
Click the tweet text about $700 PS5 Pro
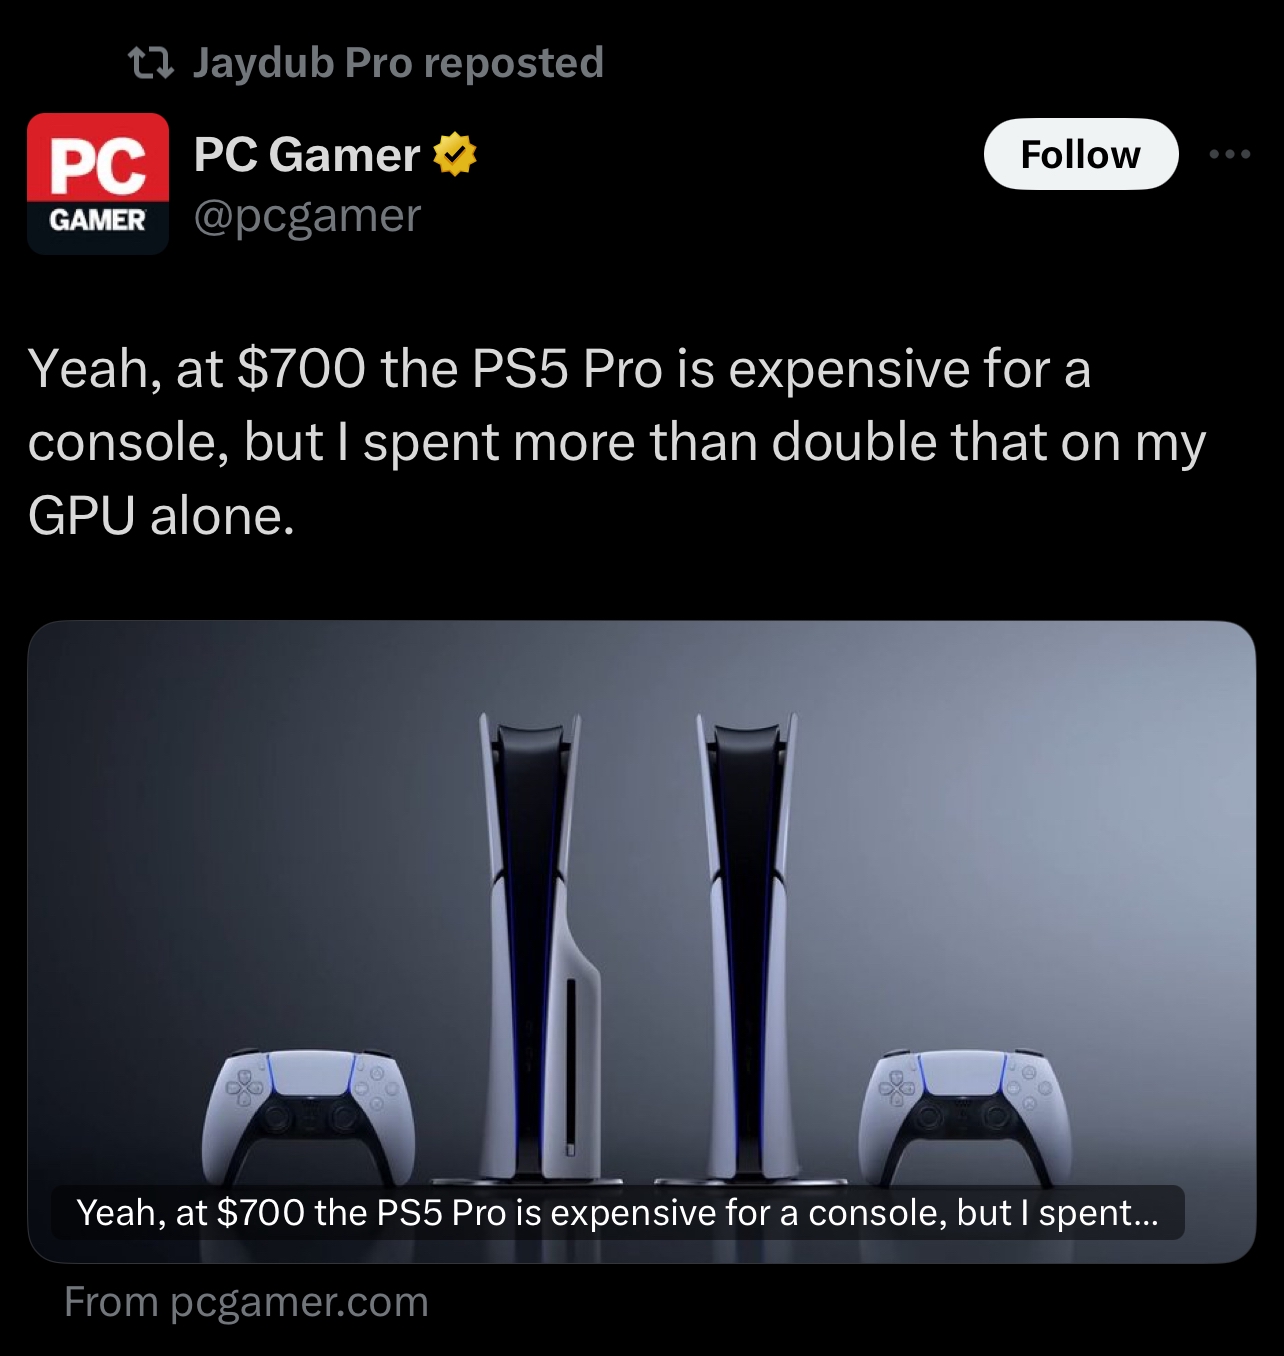click(617, 442)
